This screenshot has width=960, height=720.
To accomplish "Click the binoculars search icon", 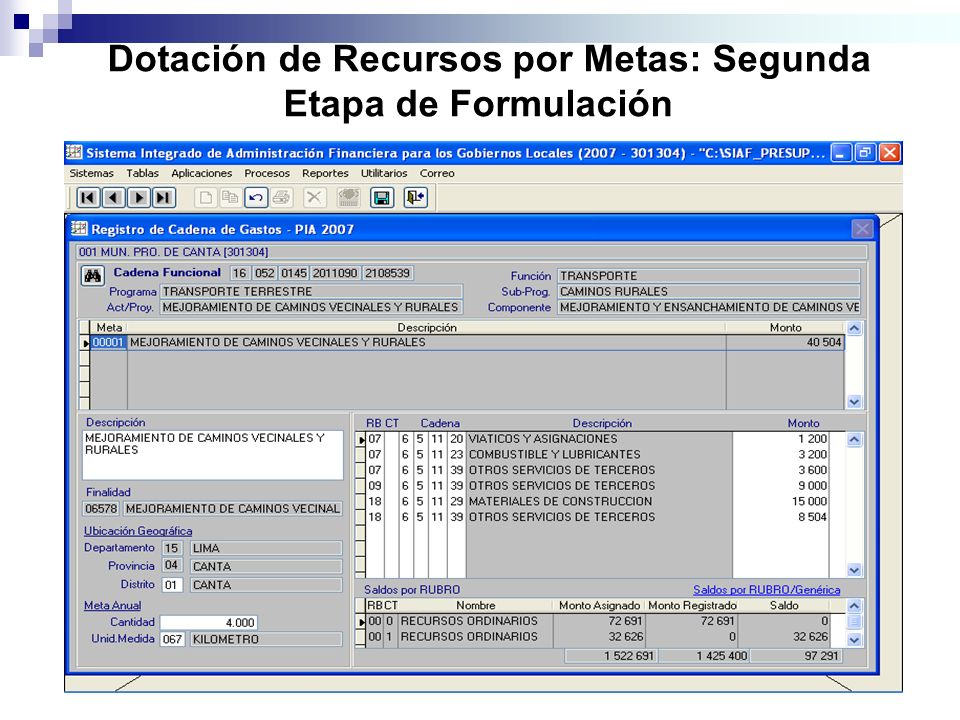I will [x=92, y=276].
